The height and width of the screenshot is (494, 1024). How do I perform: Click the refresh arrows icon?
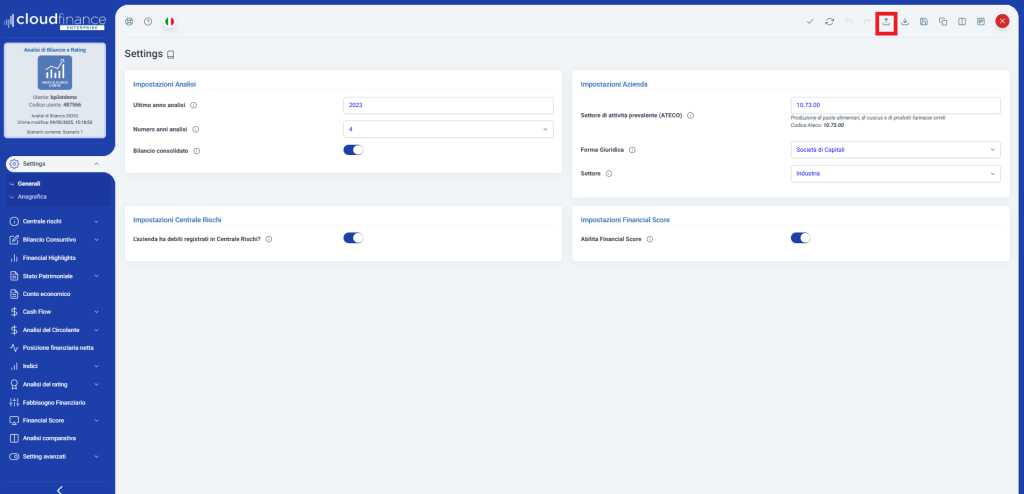829,22
